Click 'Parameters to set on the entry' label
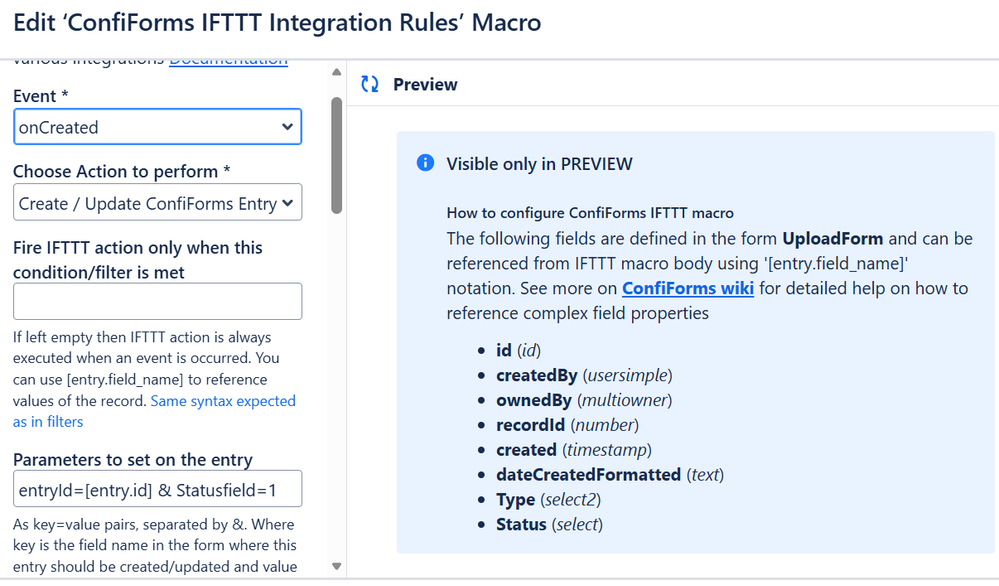The width and height of the screenshot is (999, 586). point(133,460)
